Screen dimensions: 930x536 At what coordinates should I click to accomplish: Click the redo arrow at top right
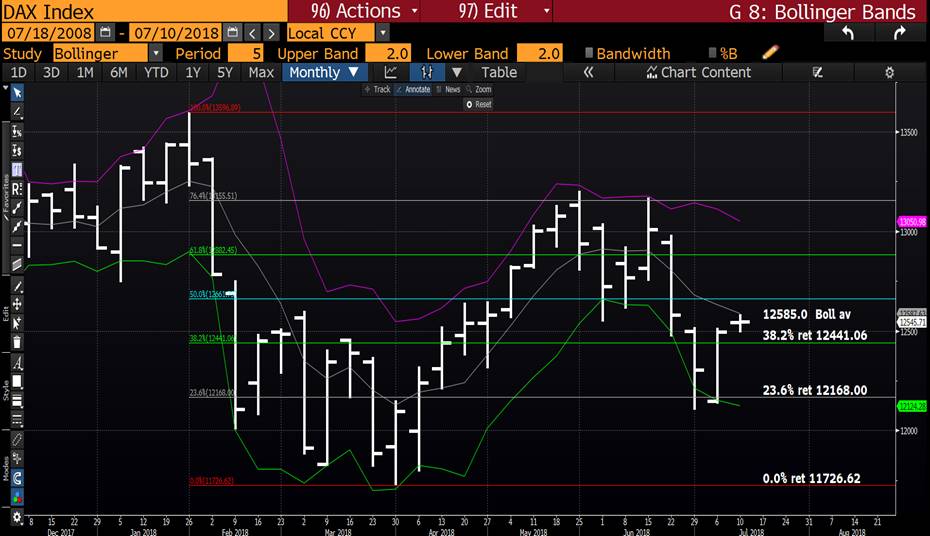click(900, 33)
